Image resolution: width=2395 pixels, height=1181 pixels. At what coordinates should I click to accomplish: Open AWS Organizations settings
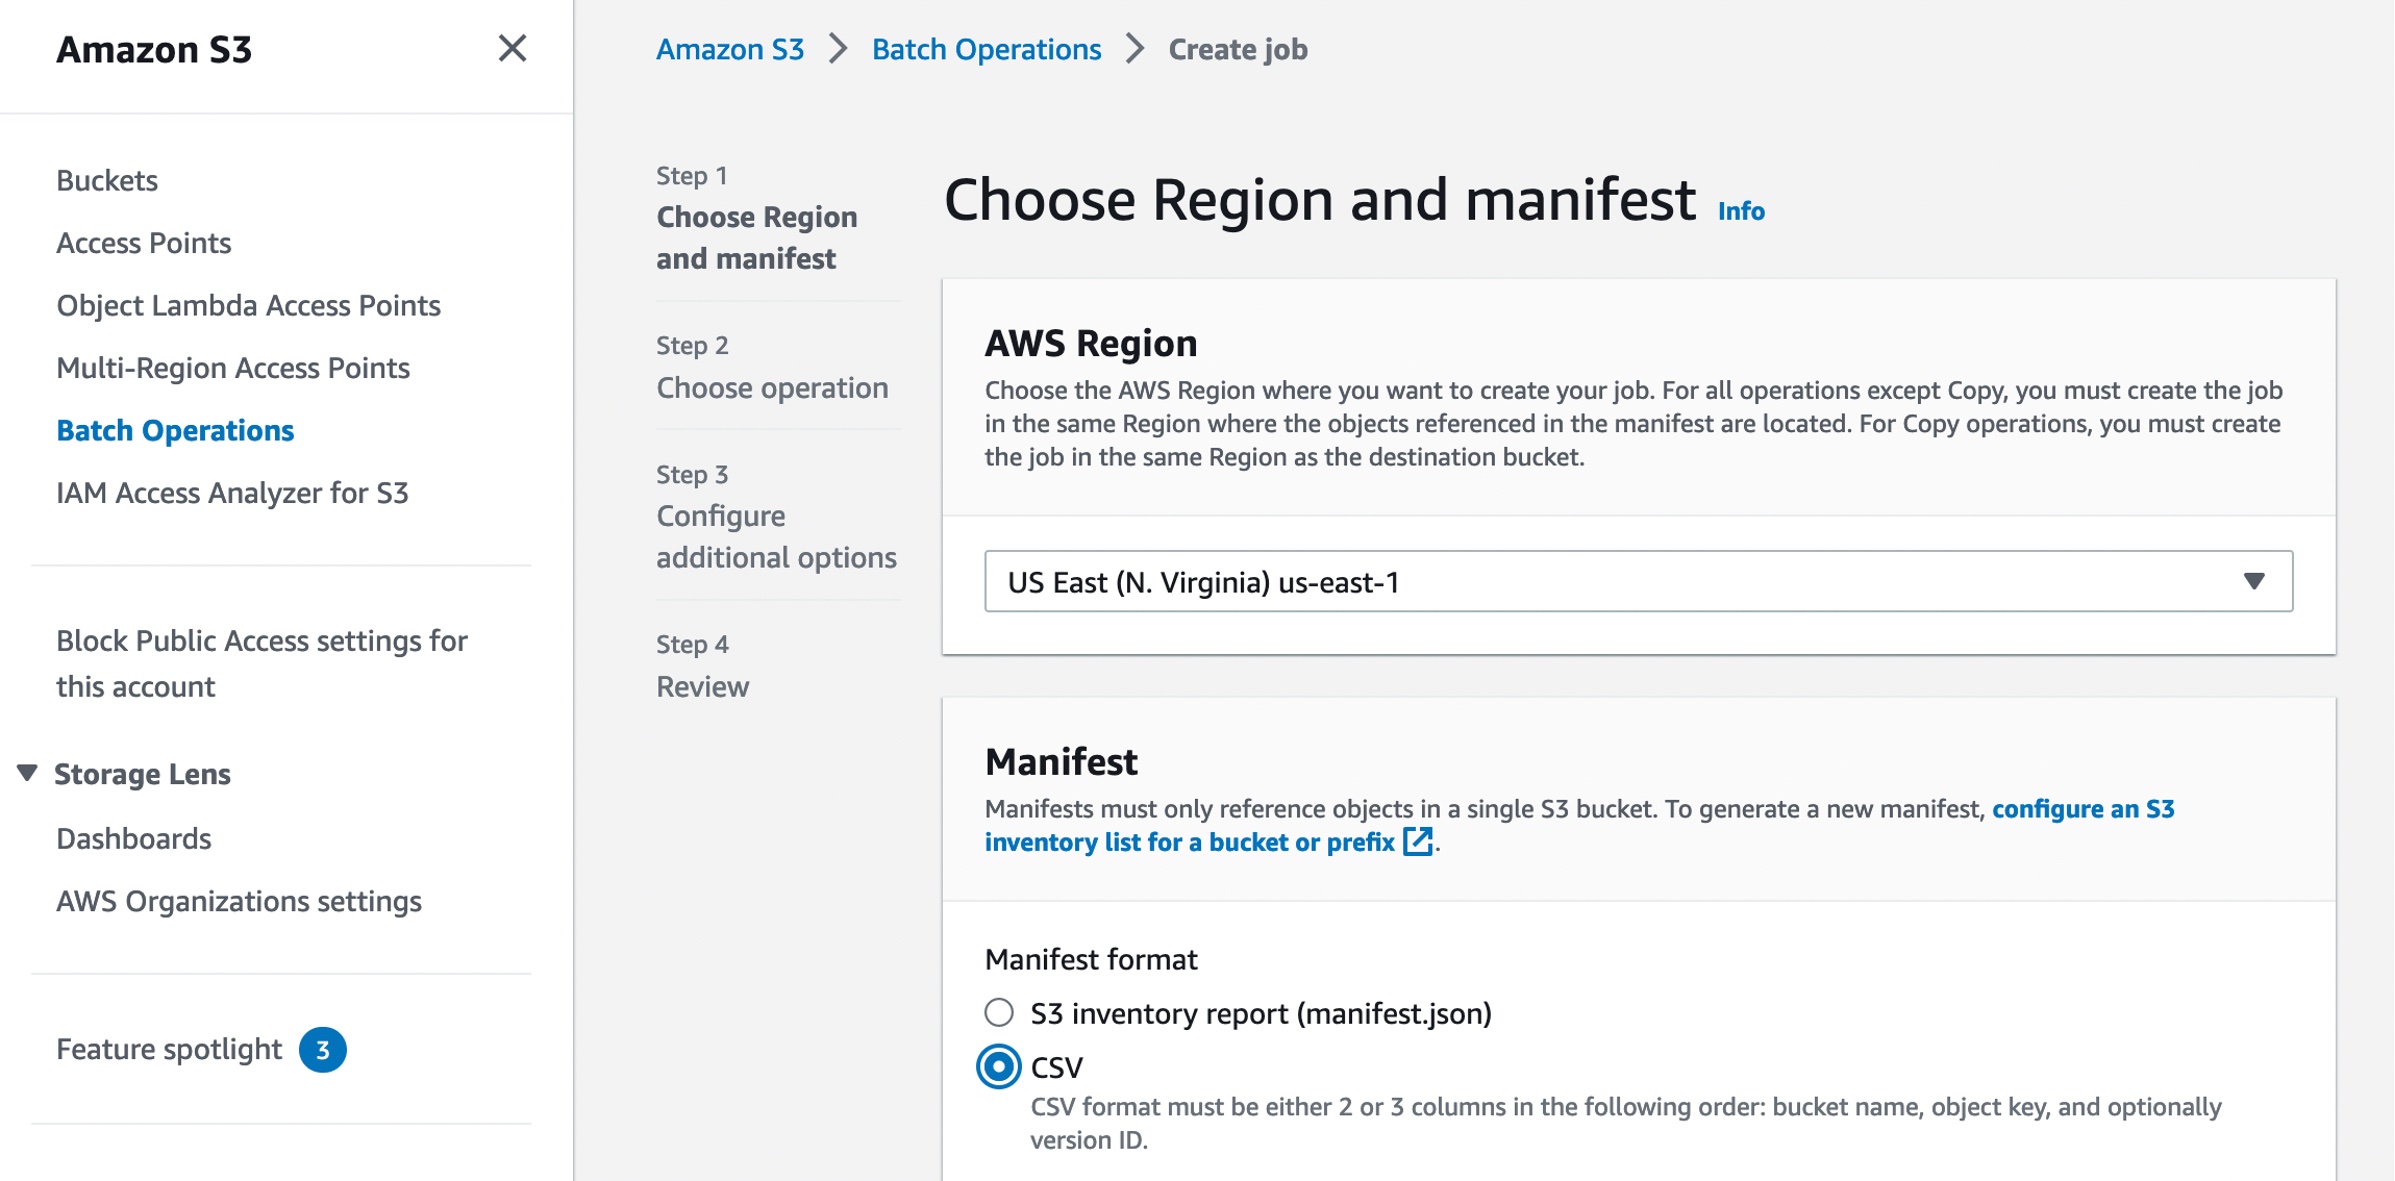238,901
